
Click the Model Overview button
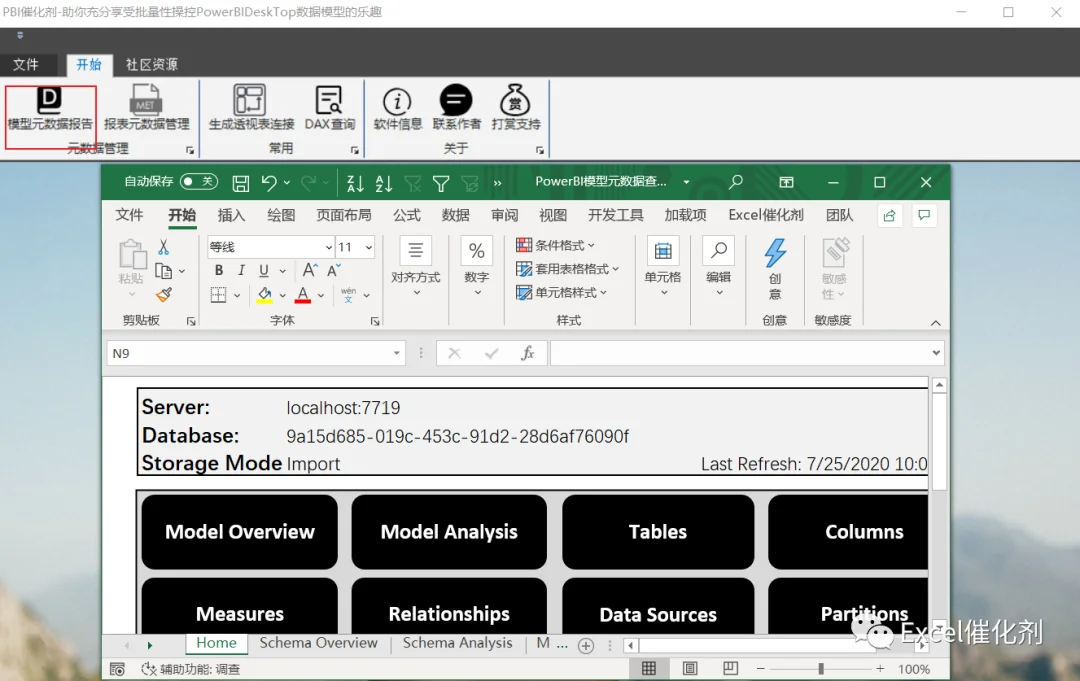click(240, 532)
